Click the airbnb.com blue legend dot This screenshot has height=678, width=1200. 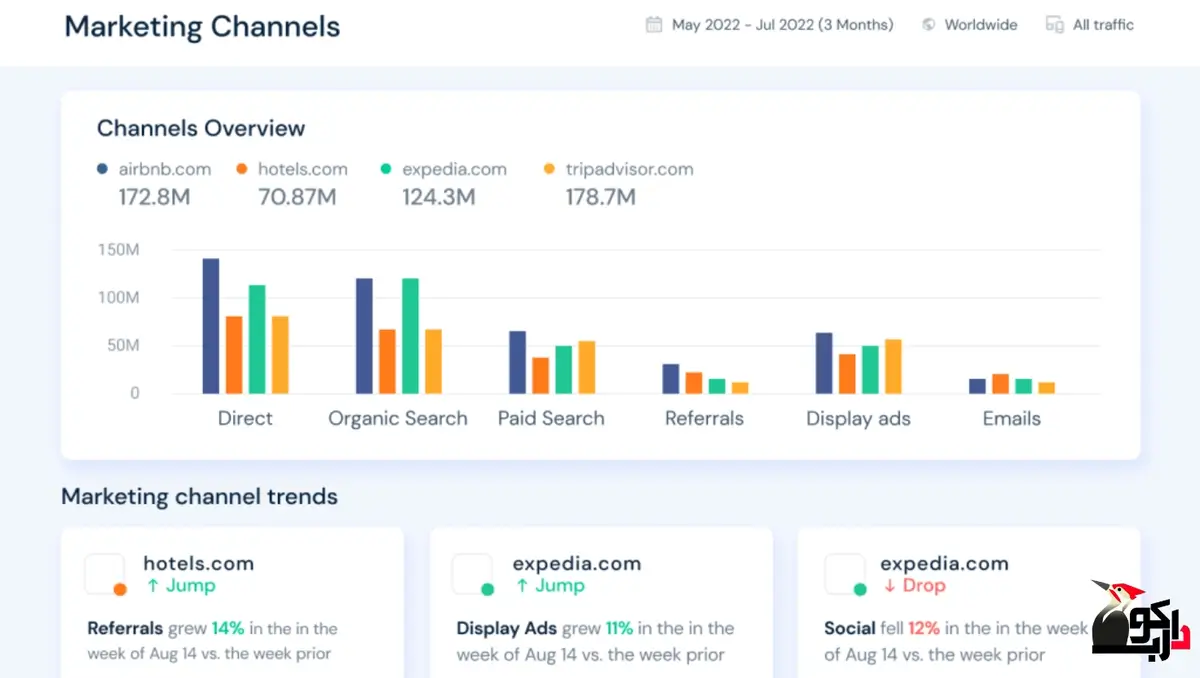[x=102, y=170]
